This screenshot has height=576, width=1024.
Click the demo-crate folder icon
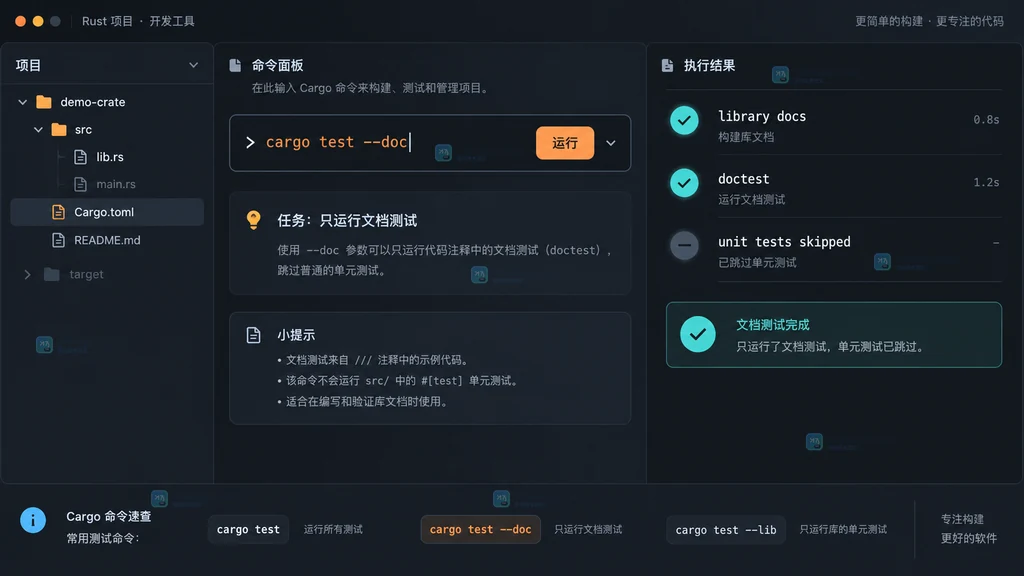[44, 102]
